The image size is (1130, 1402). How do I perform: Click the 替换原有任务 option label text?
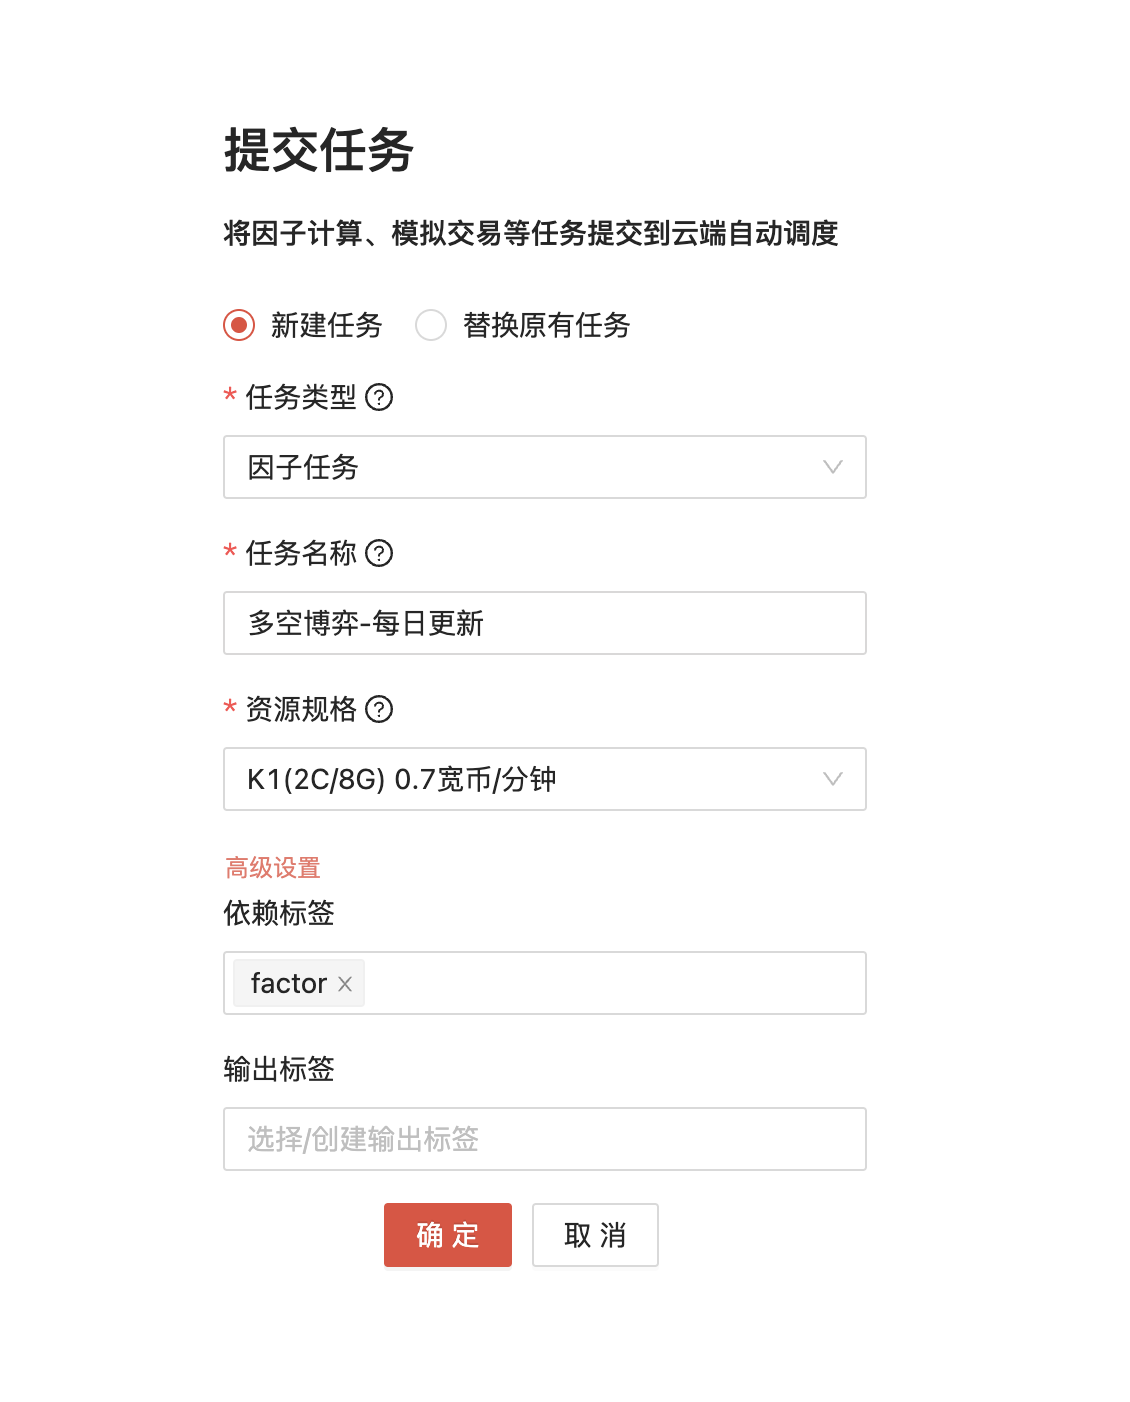point(546,325)
